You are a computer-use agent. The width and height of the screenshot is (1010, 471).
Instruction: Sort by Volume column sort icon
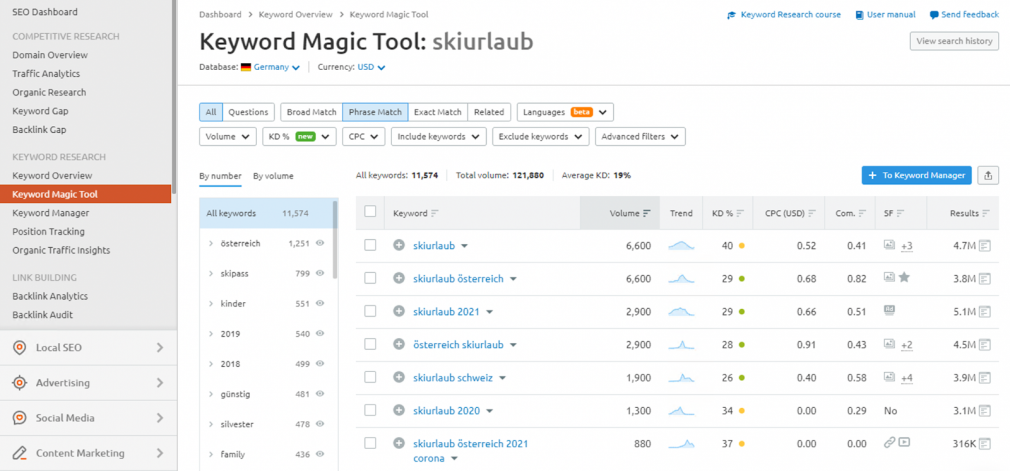[x=647, y=213]
